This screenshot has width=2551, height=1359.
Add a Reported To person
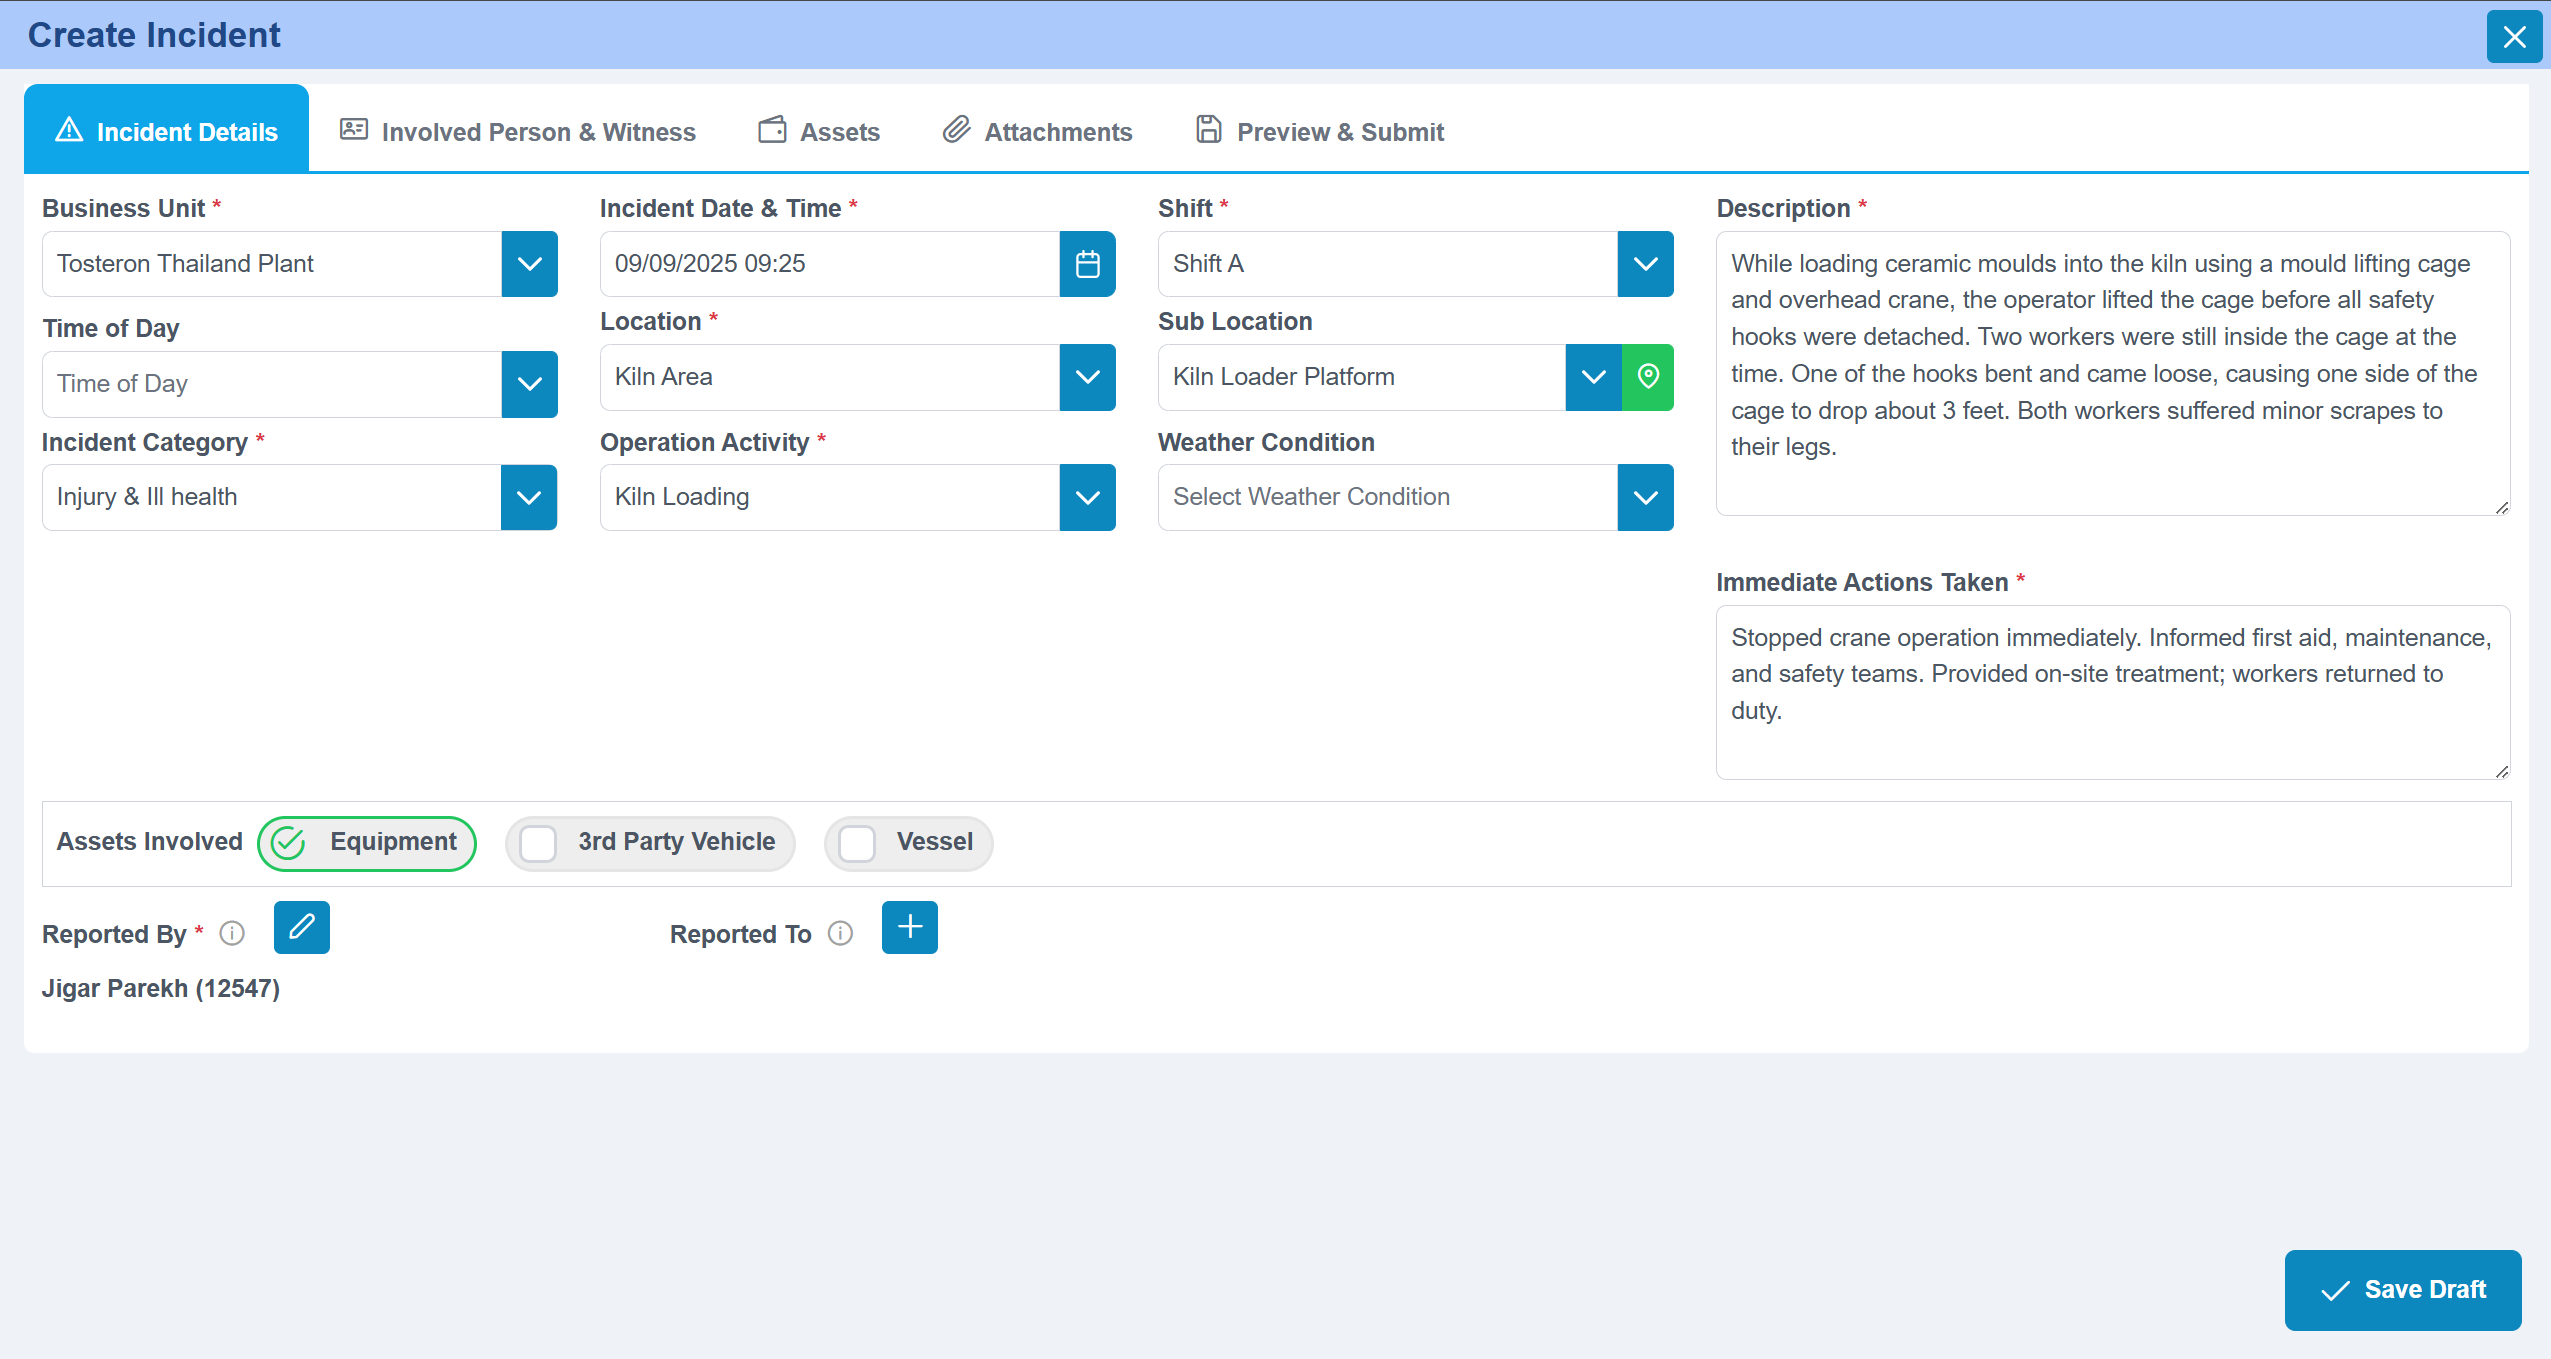(909, 927)
